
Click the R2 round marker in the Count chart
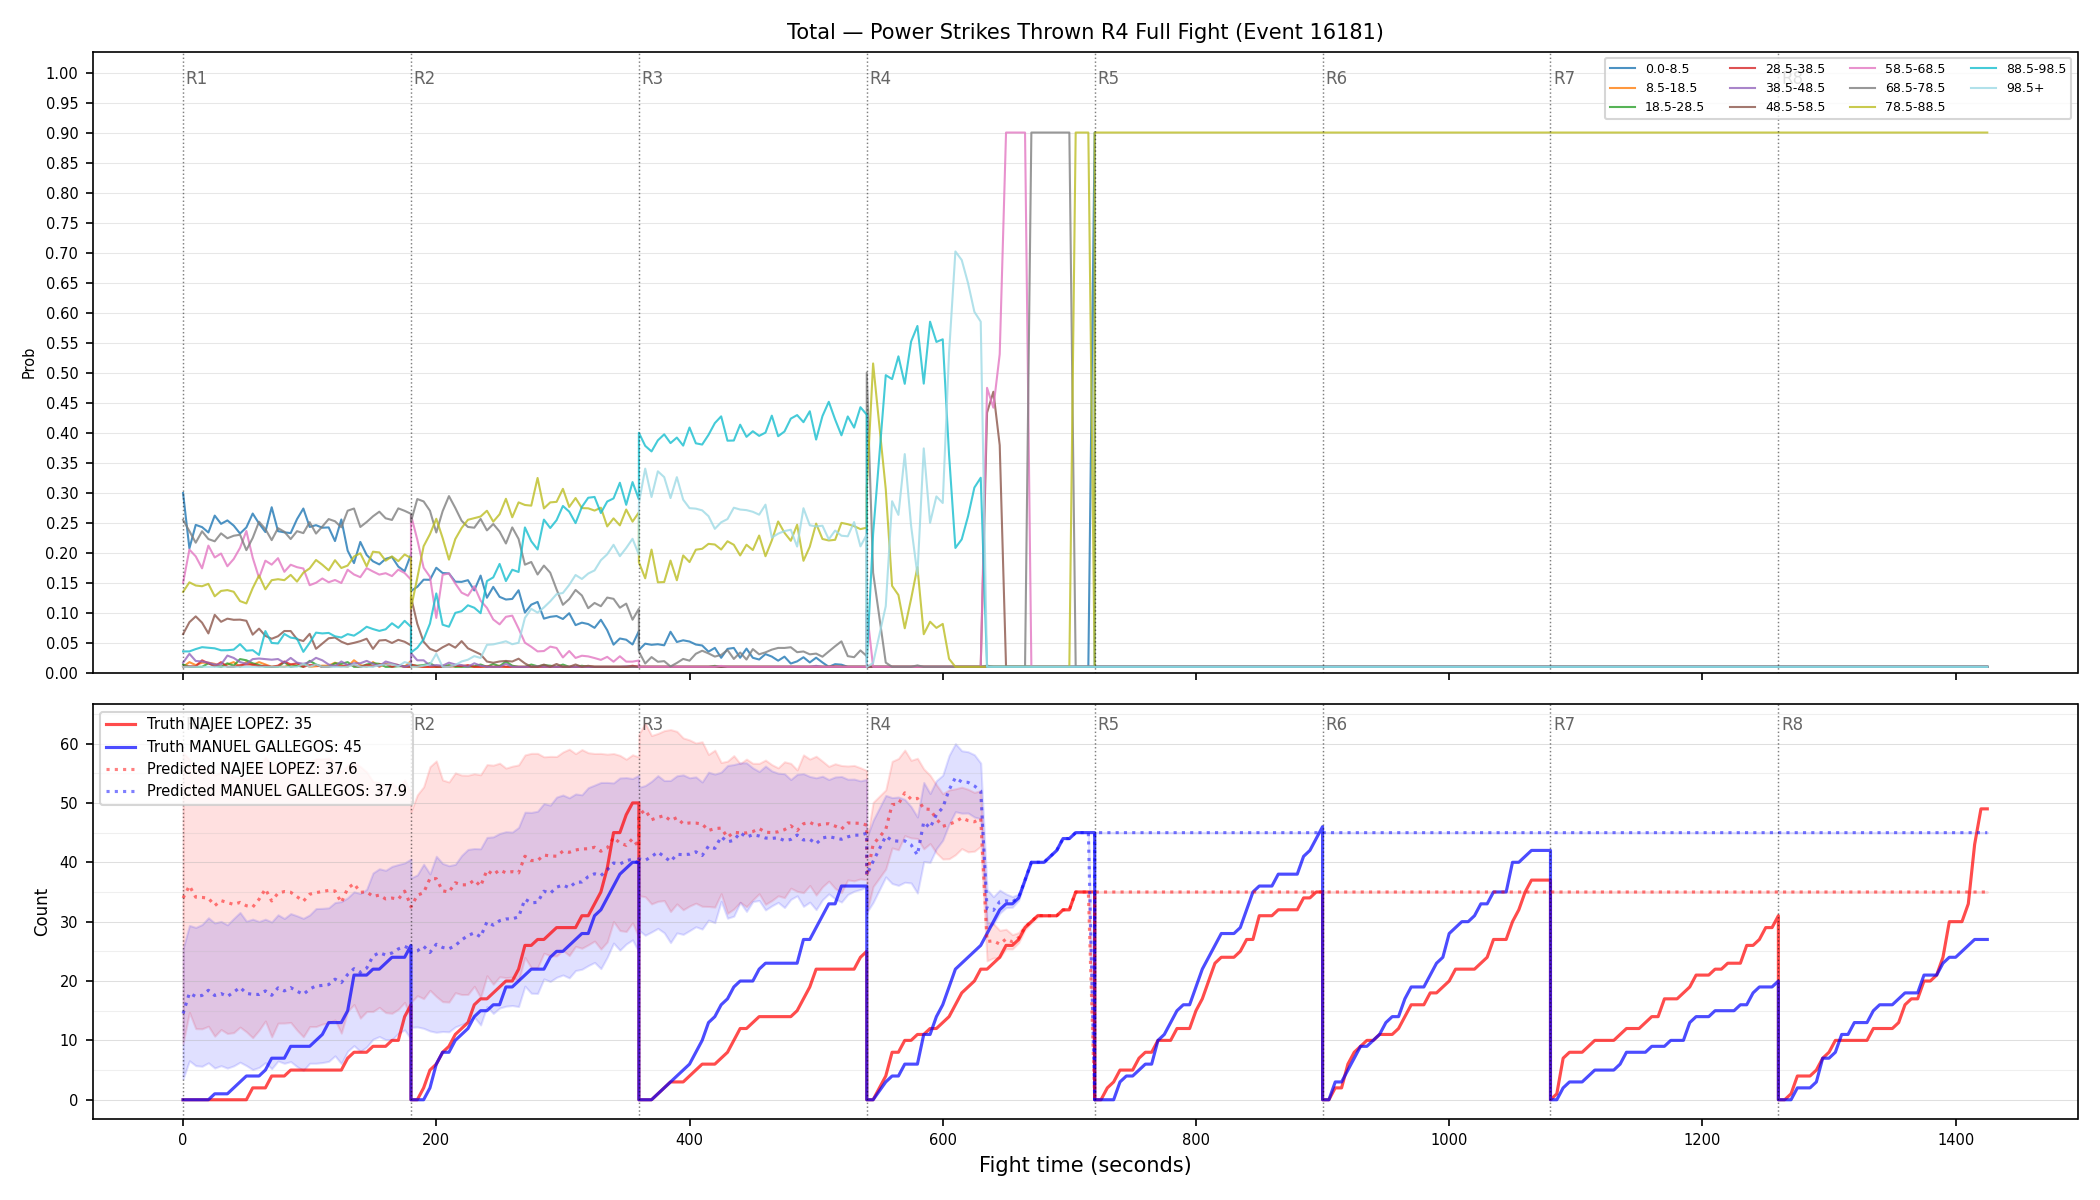coord(424,724)
